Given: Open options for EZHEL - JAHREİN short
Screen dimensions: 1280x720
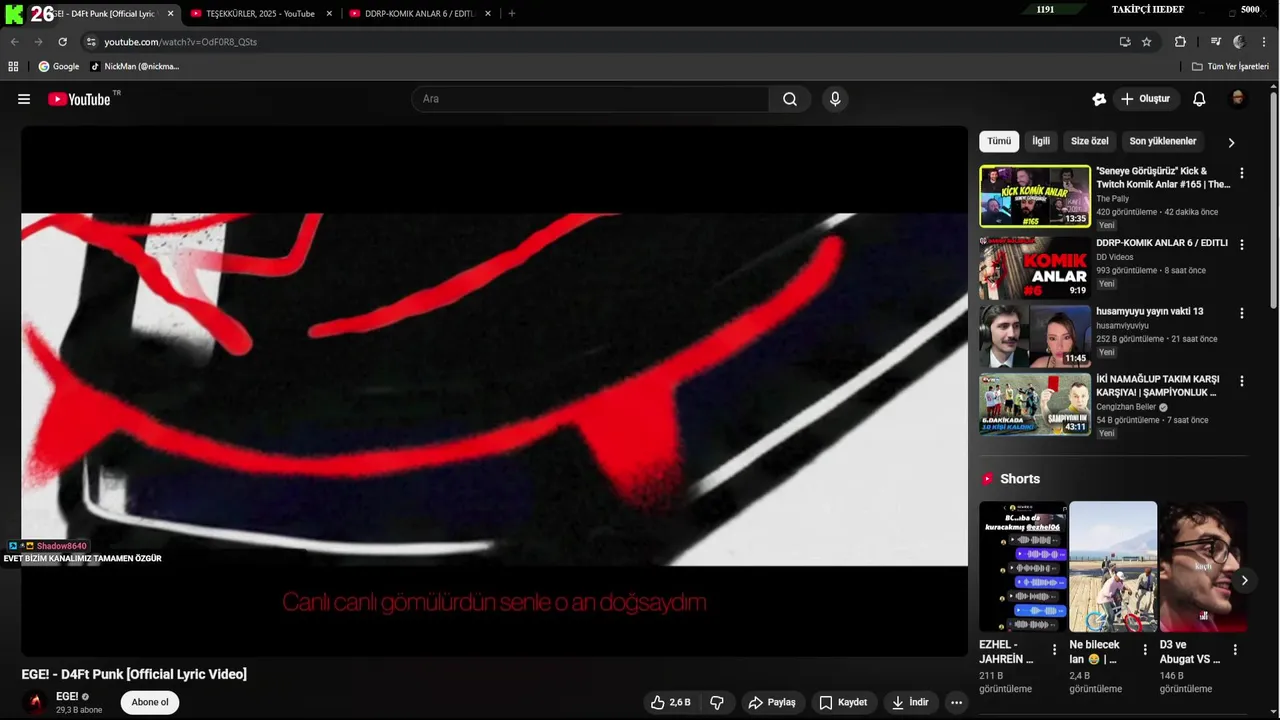Looking at the screenshot, I should pyautogui.click(x=1054, y=650).
